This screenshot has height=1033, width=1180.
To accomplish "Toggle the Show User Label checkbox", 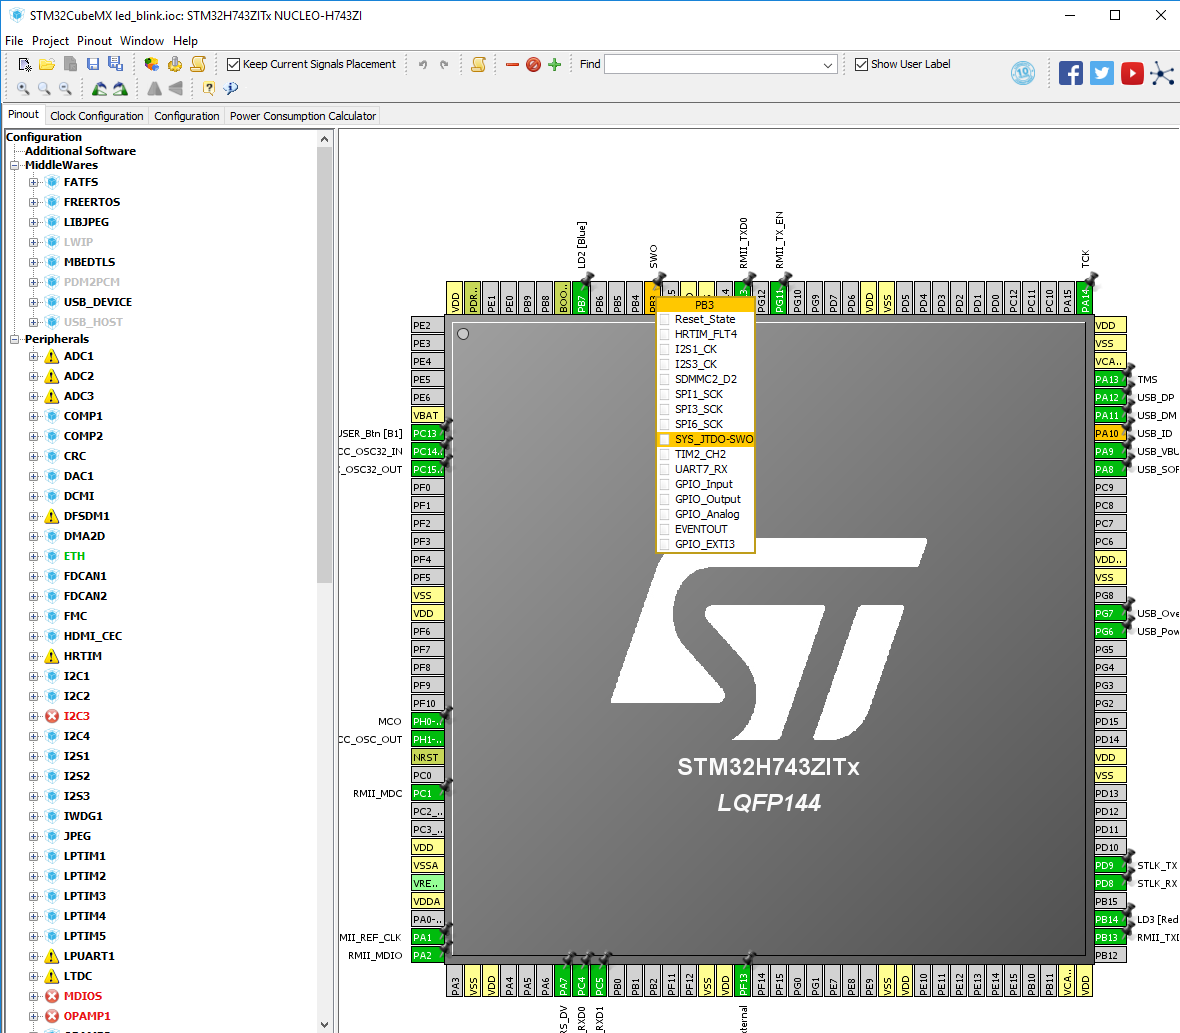I will pyautogui.click(x=862, y=65).
